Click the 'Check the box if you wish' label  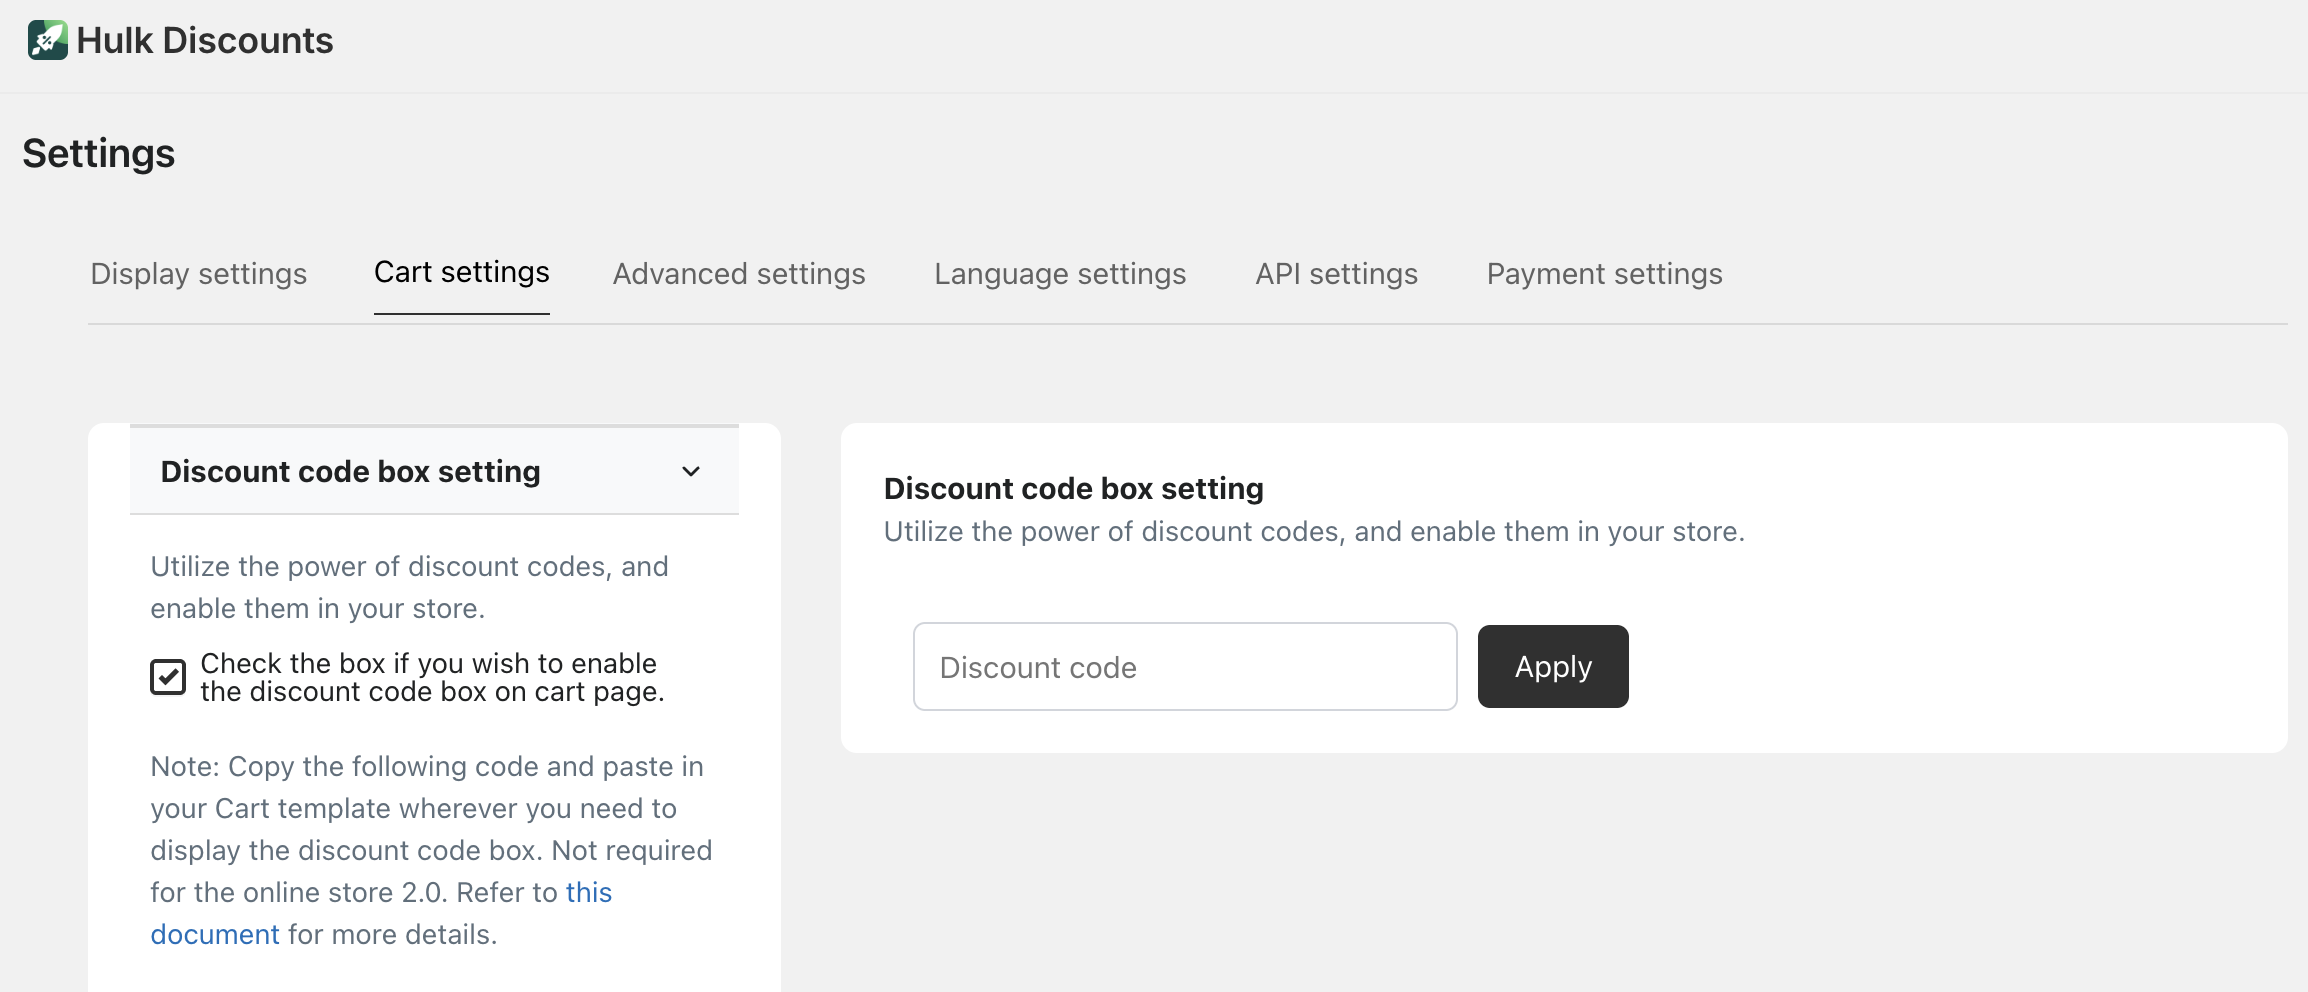click(x=431, y=677)
